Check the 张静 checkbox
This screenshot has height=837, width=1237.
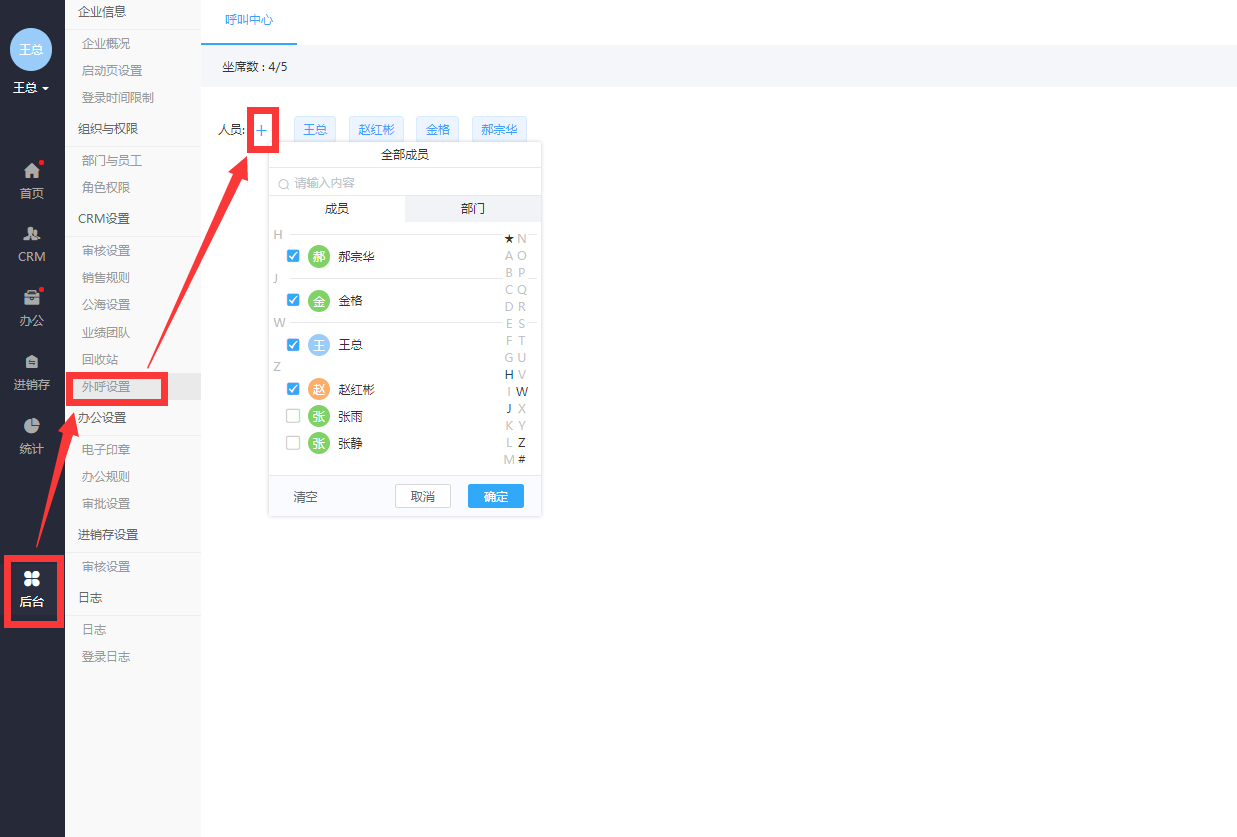(293, 442)
